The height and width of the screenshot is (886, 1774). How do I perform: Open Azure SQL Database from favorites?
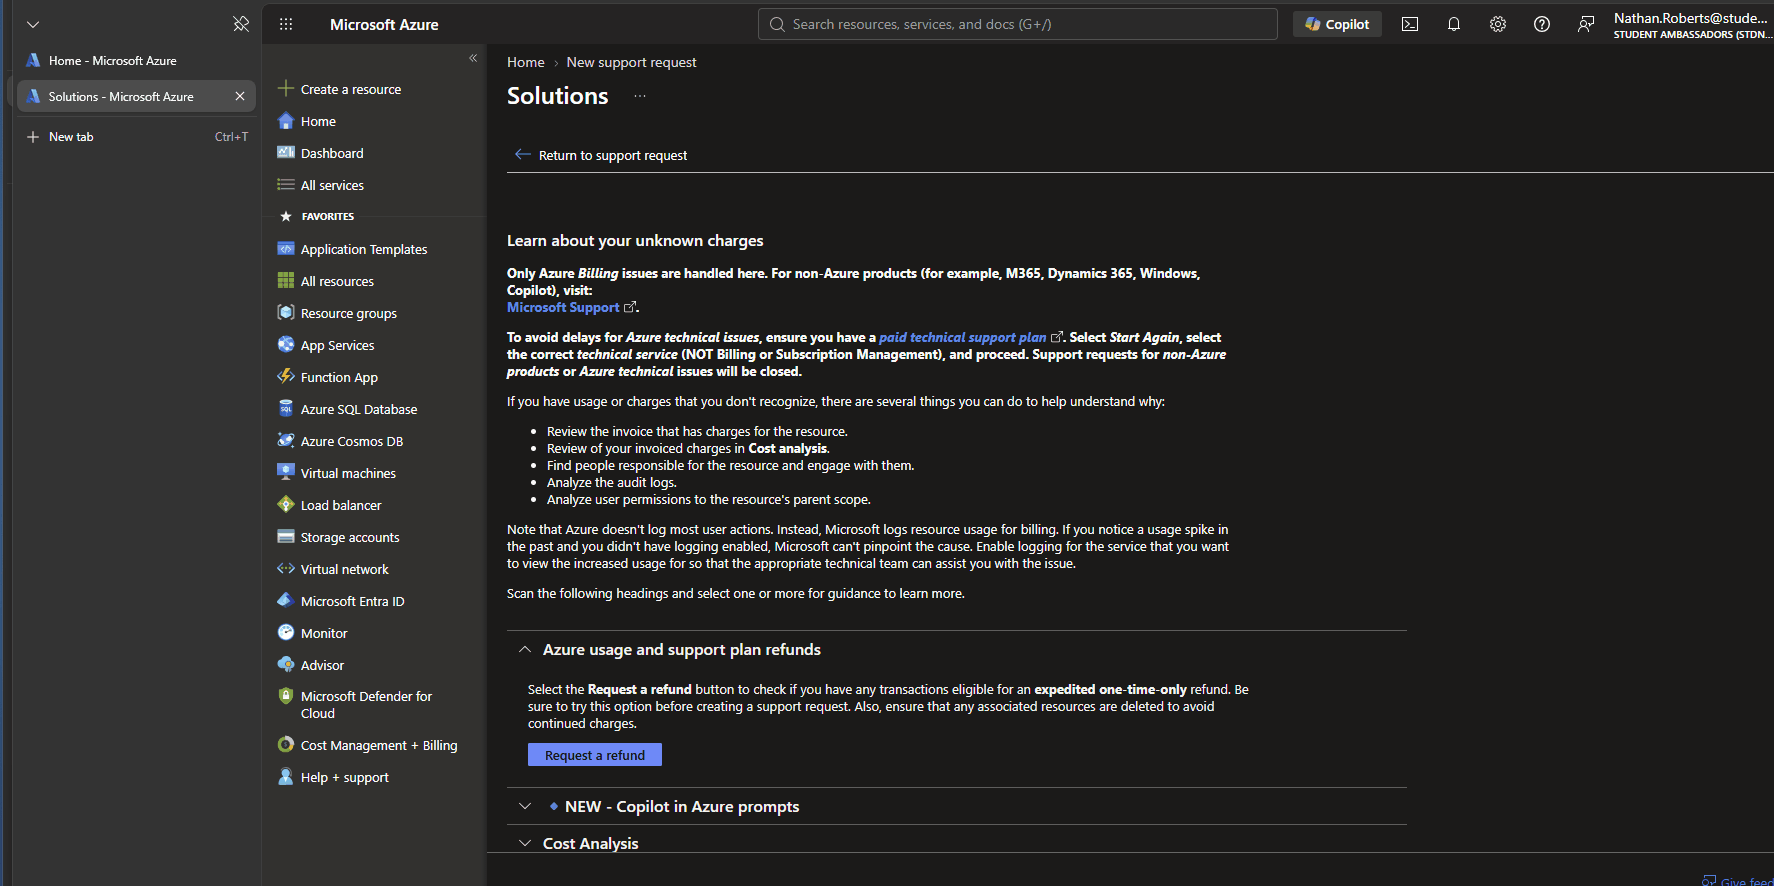tap(359, 409)
